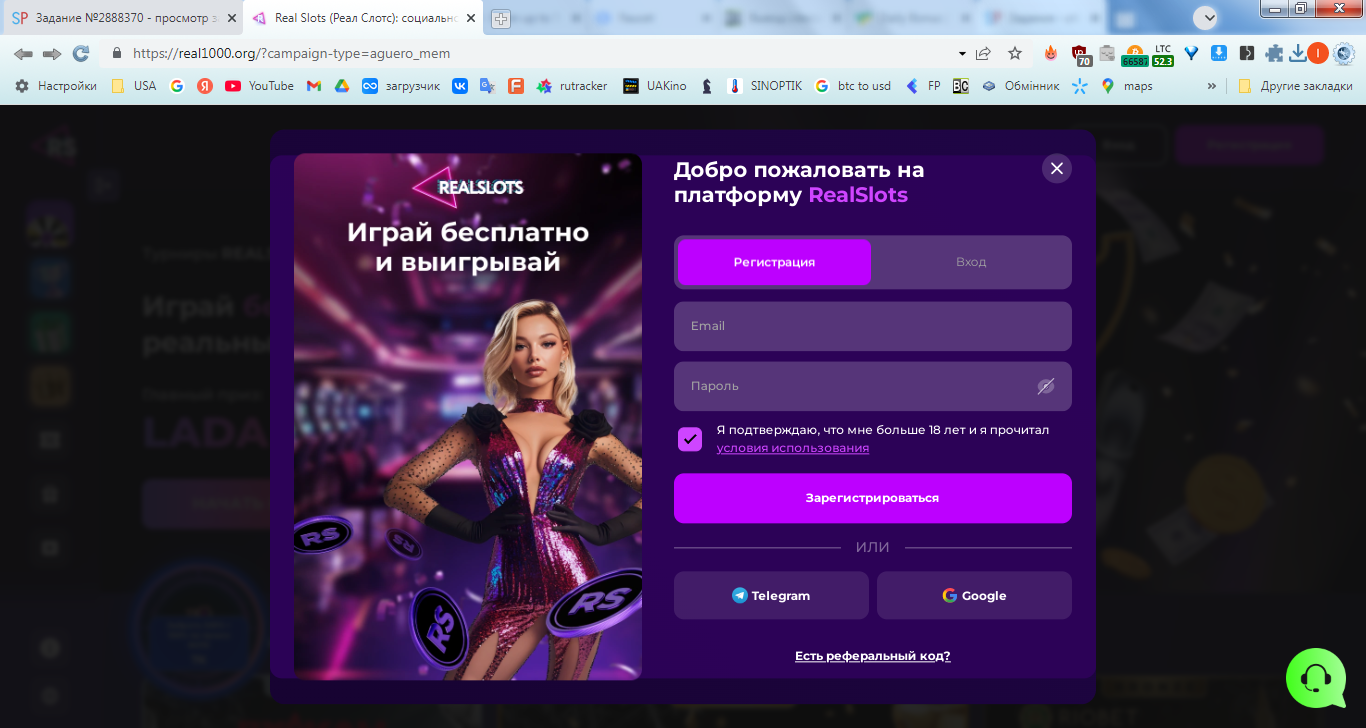Screen dimensions: 1366x728
Task: Show browser downloads arrow
Action: pyautogui.click(x=1298, y=54)
